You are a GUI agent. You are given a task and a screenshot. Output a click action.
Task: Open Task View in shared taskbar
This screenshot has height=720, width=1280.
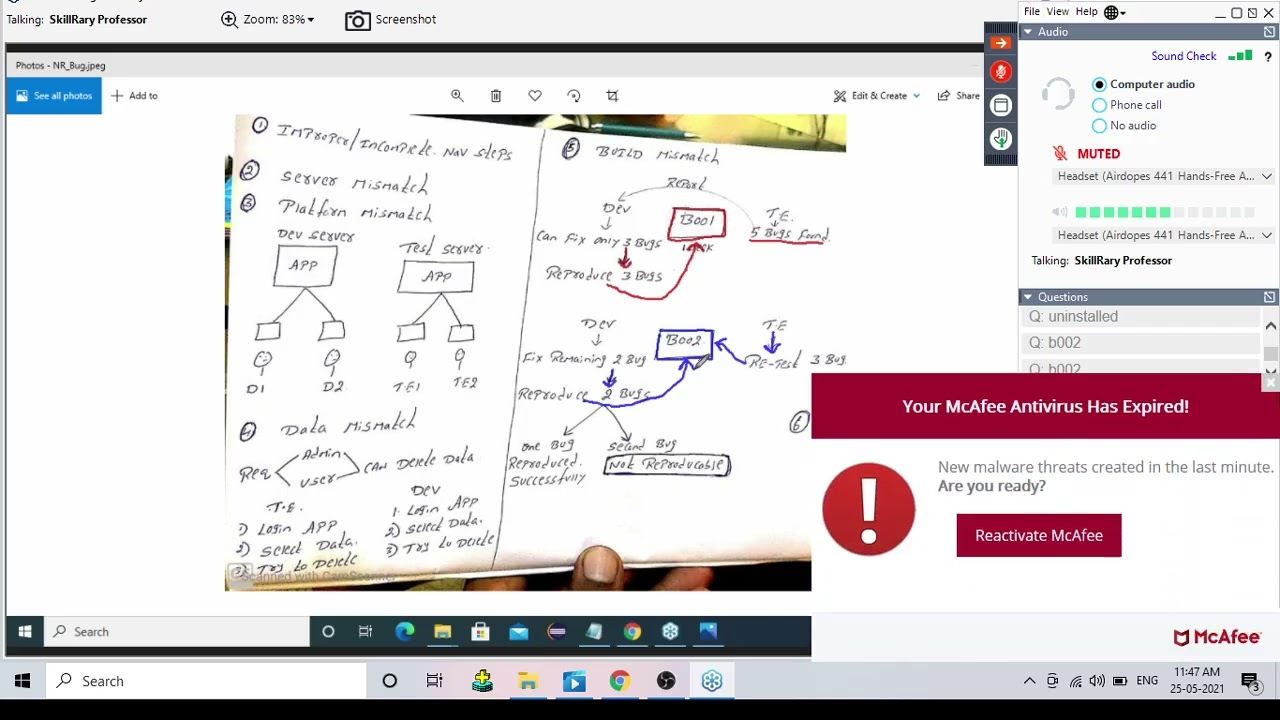(366, 632)
